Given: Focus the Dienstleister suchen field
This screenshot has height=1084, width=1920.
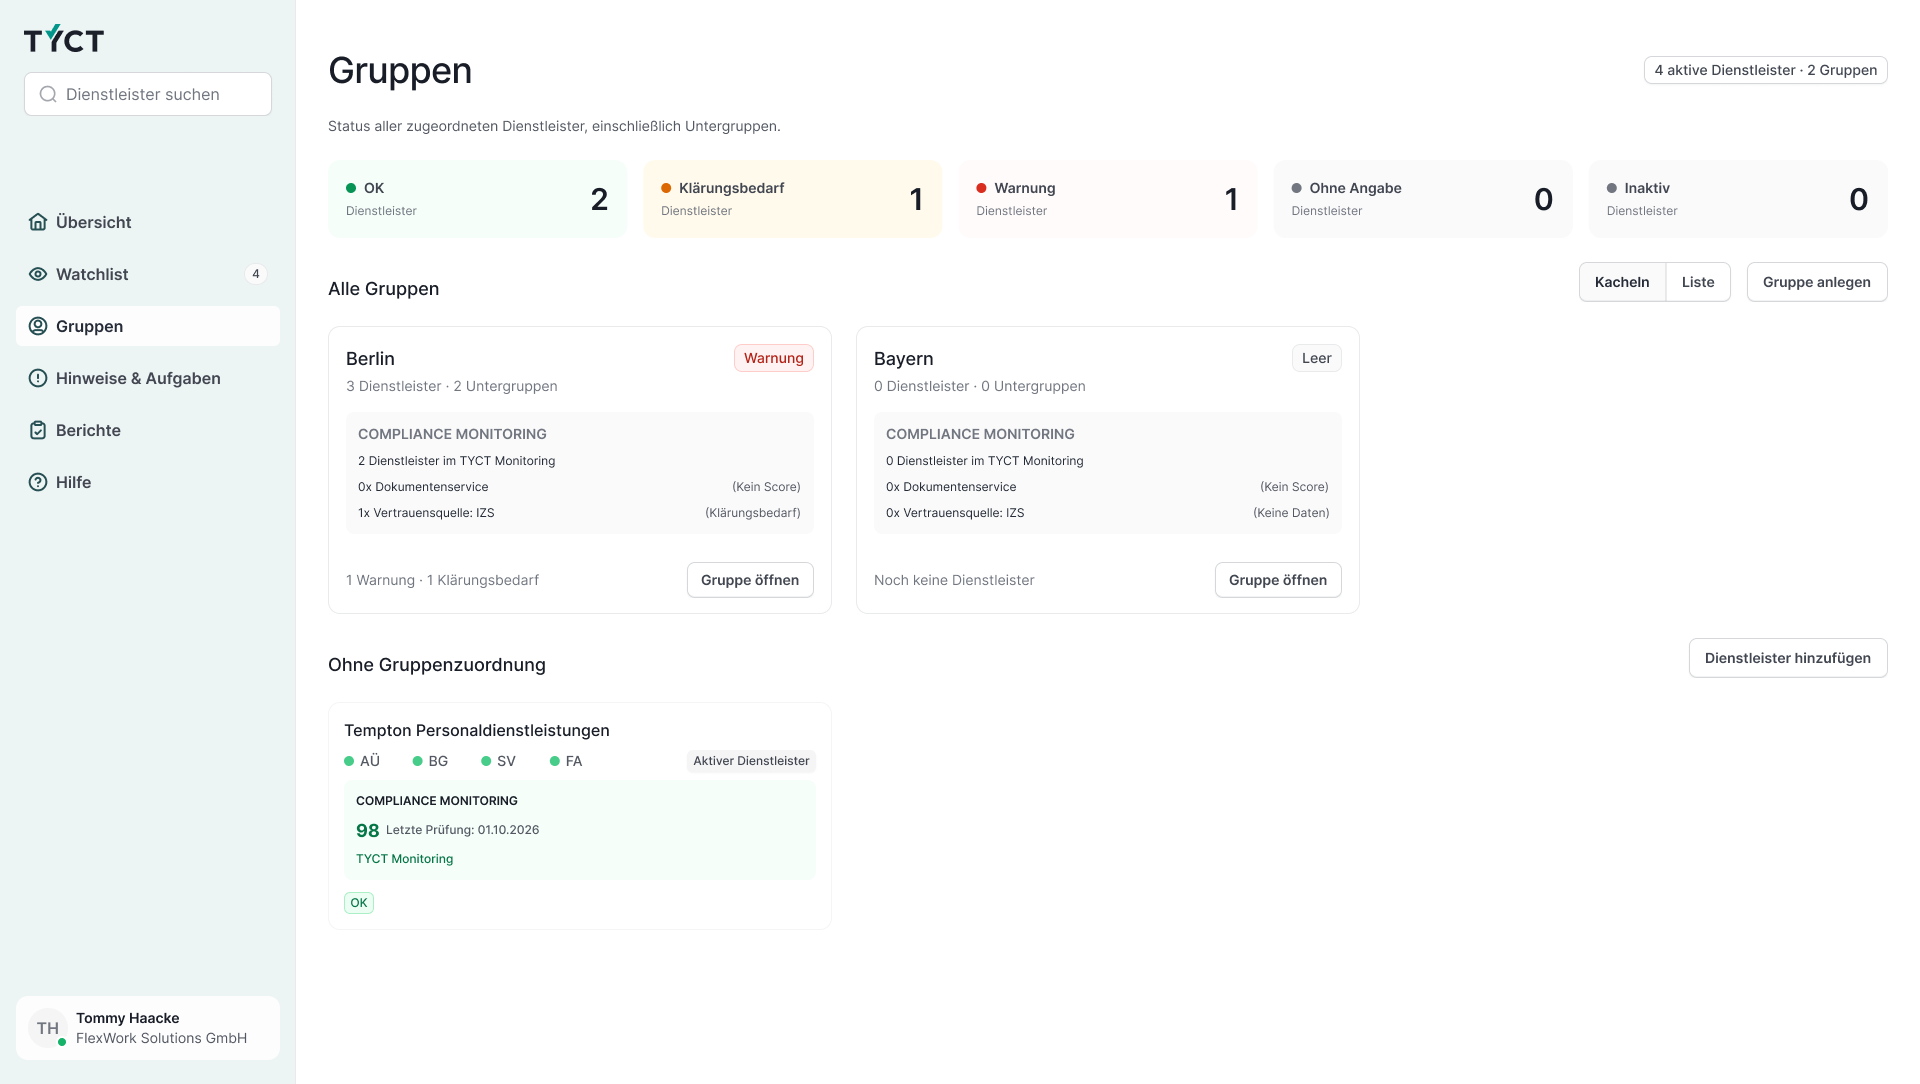Looking at the screenshot, I should (x=148, y=94).
